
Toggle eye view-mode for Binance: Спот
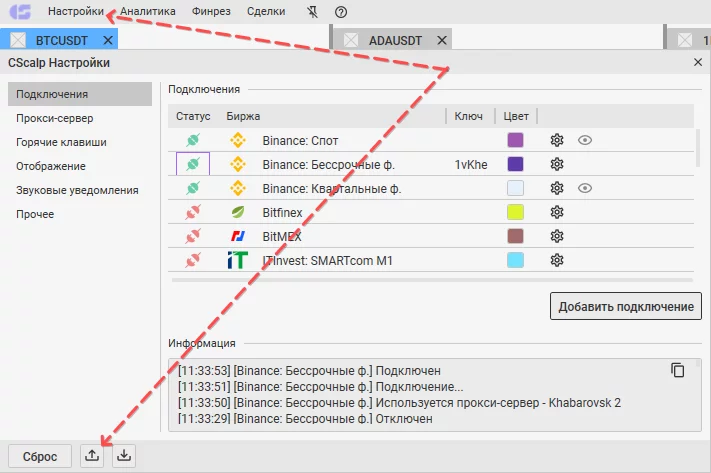point(585,140)
